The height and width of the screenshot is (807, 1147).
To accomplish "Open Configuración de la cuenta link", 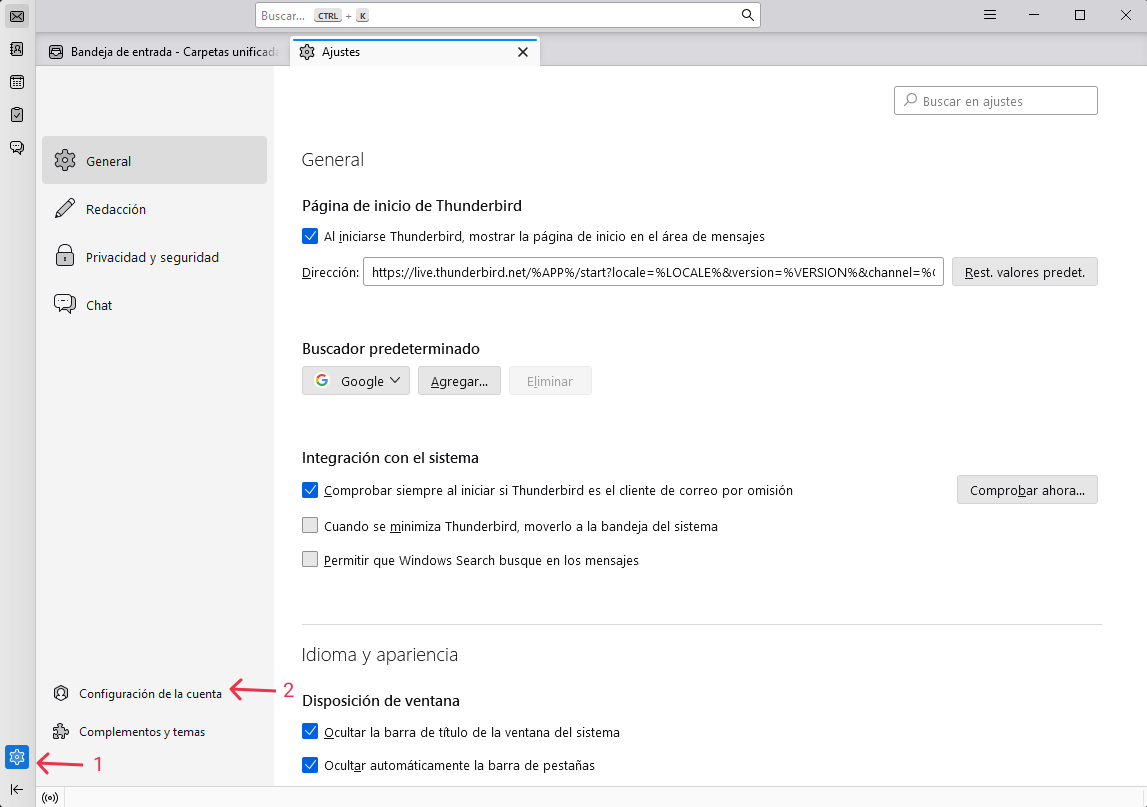I will tap(150, 693).
